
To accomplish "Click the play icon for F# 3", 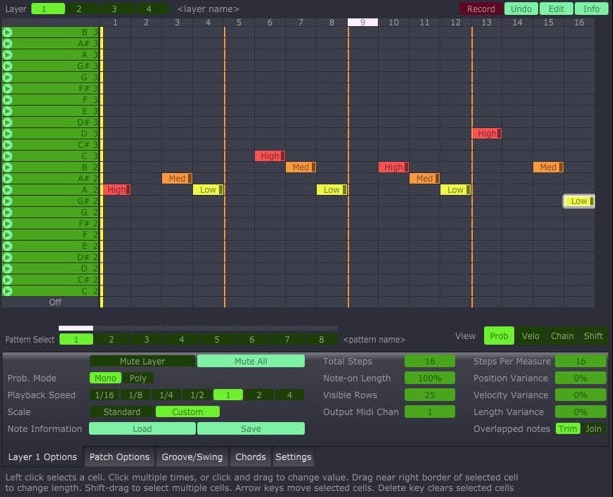I will pos(8,88).
